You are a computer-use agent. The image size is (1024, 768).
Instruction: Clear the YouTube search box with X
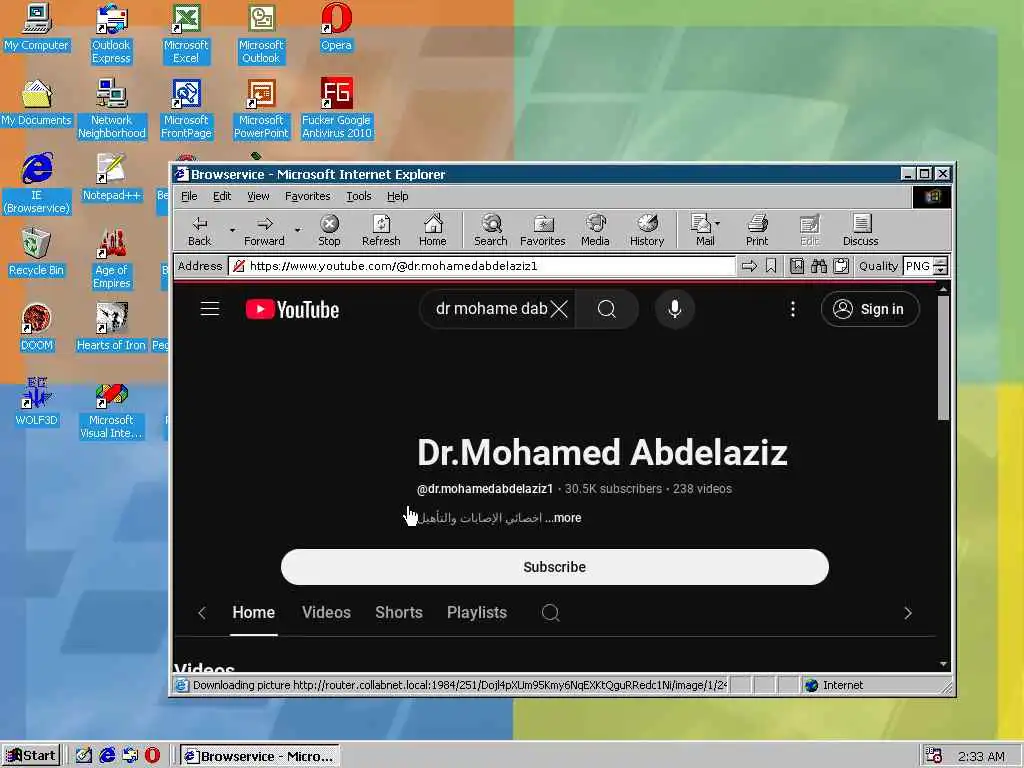559,309
